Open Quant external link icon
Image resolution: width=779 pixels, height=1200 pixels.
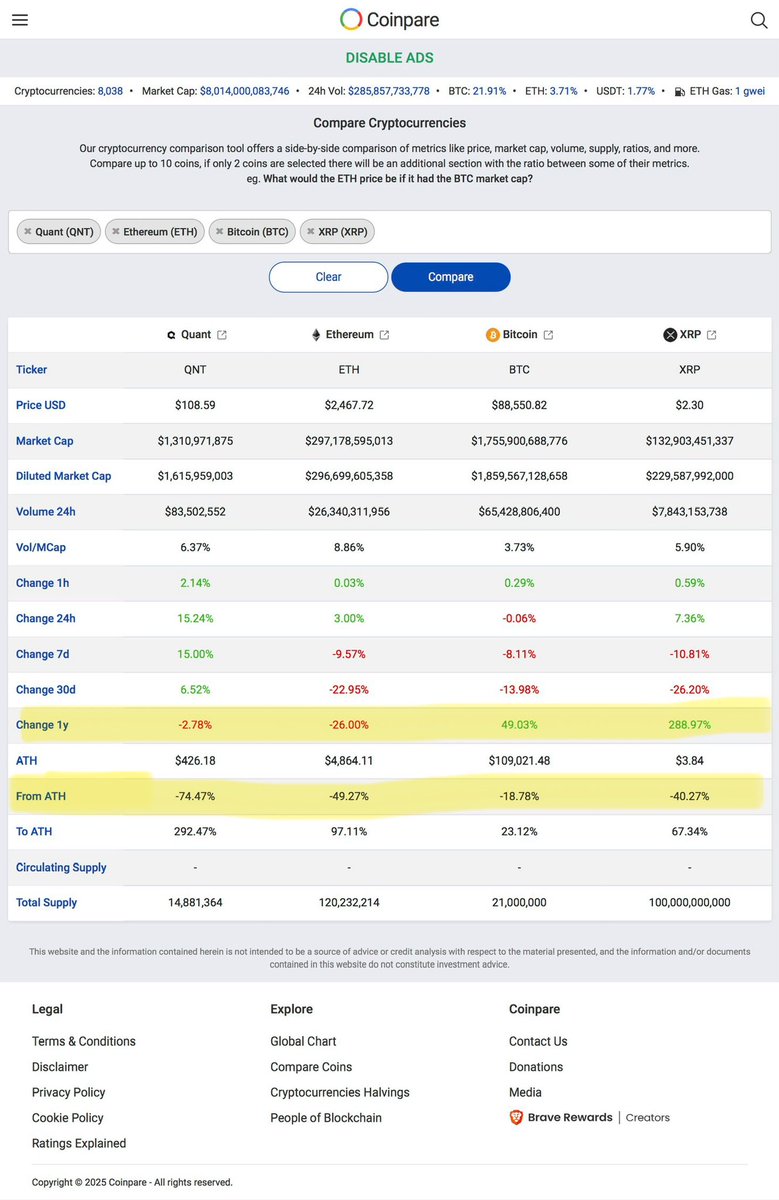click(x=222, y=335)
